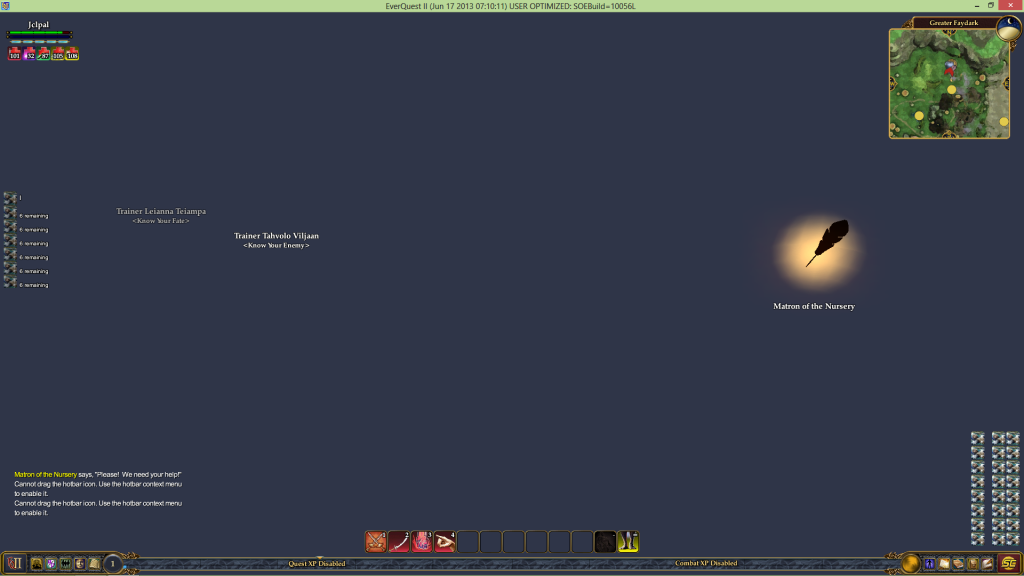Viewport: 1024px width, 576px height.
Task: Use the red hand ability in hotbar slot 3
Action: (x=422, y=542)
